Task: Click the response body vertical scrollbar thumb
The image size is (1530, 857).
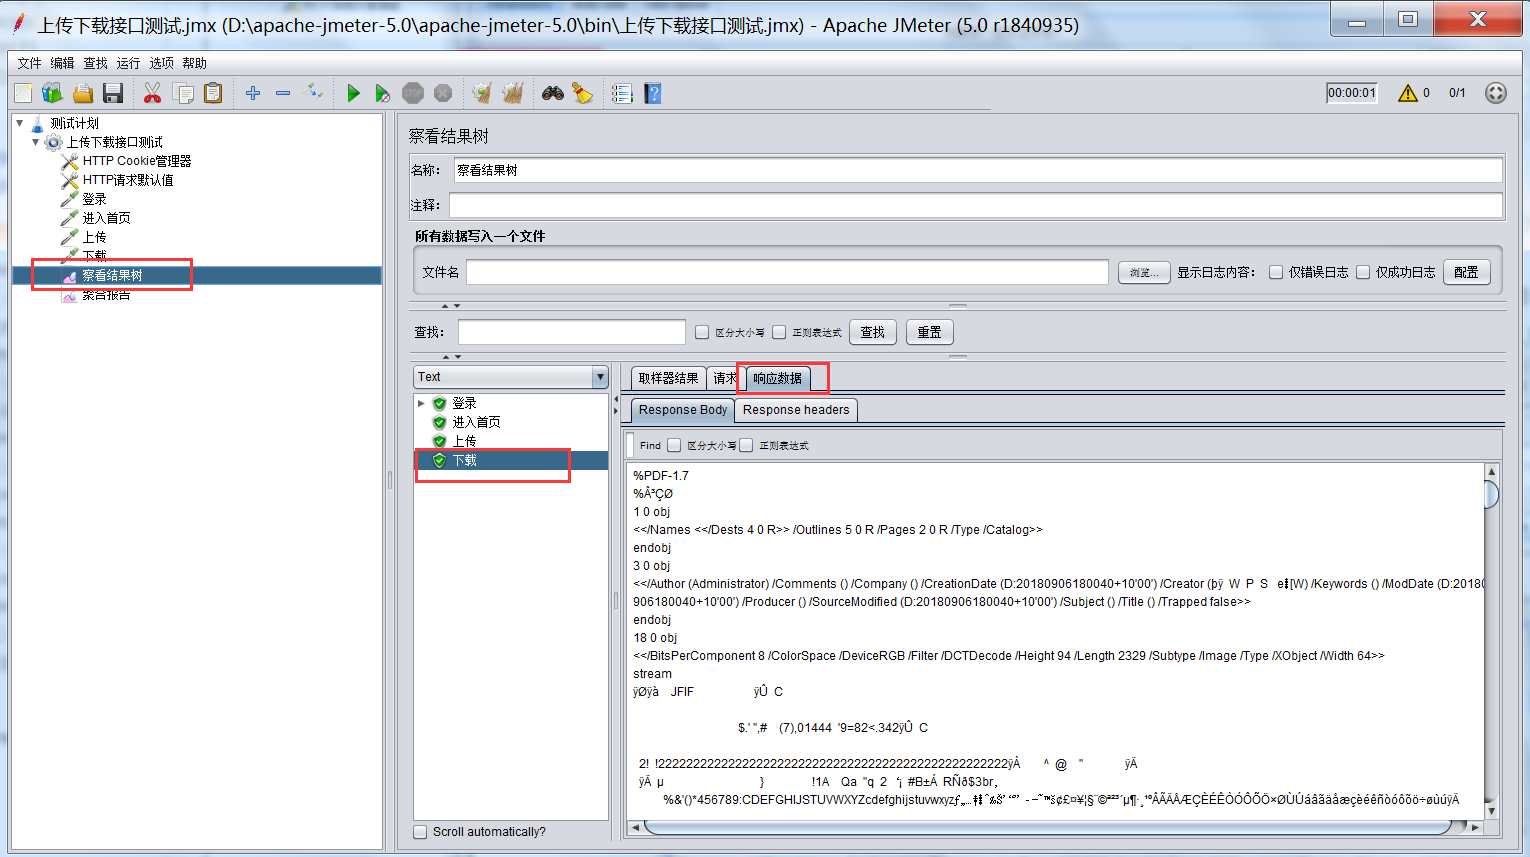Action: click(x=1491, y=494)
